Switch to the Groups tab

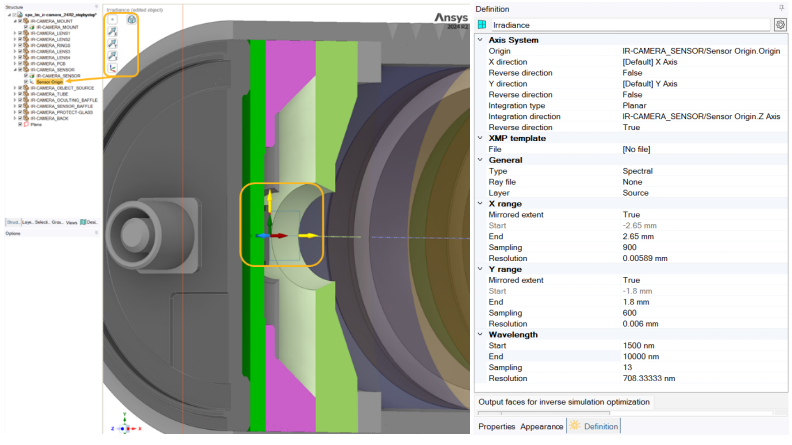point(58,222)
